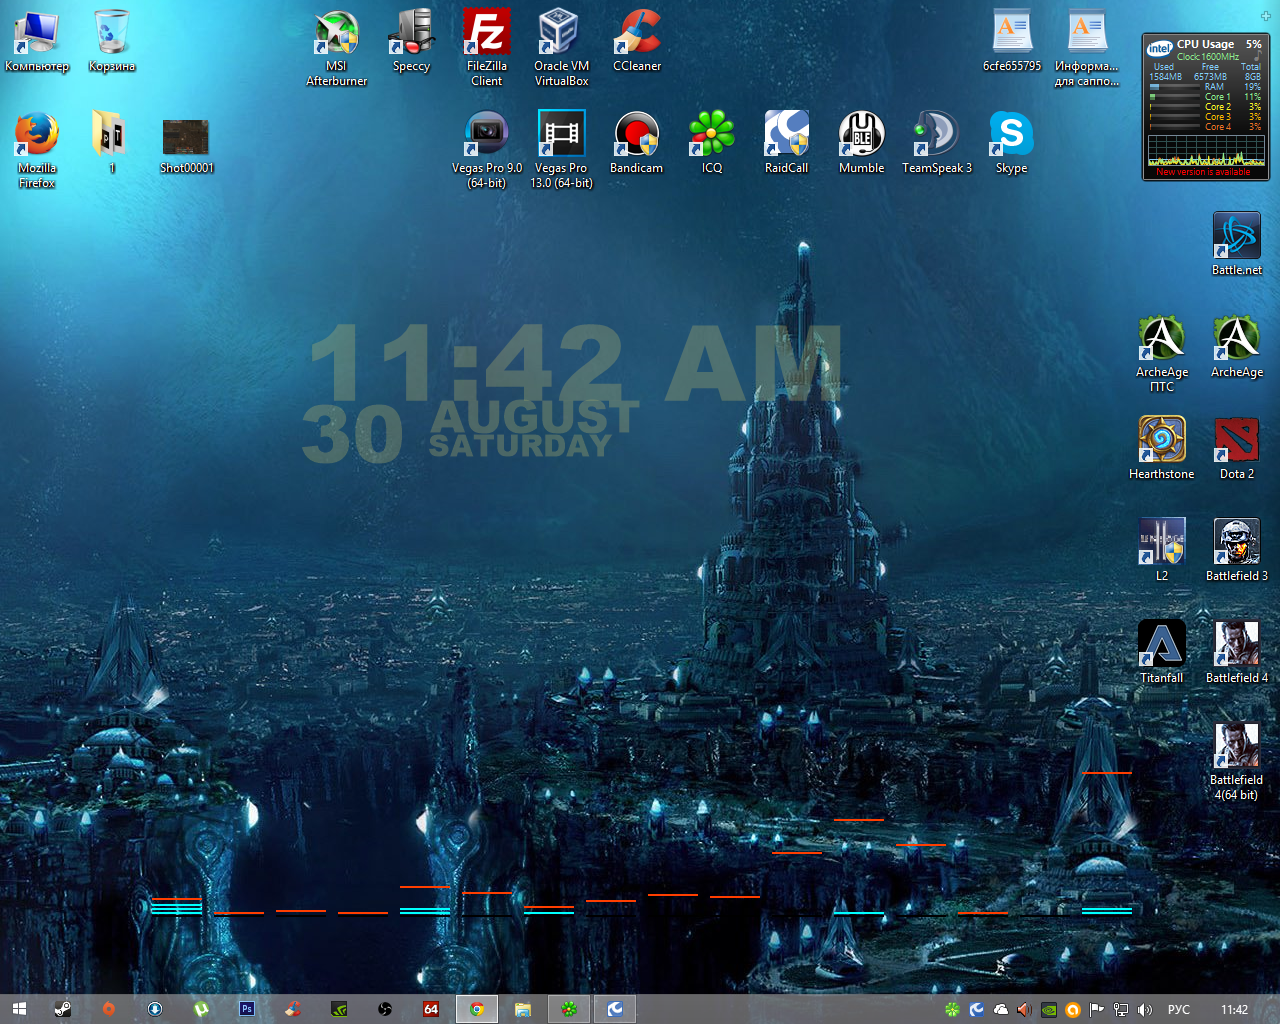Open the Dota 2 desktop shortcut
Screen dimensions: 1280x1024
(x=1236, y=441)
